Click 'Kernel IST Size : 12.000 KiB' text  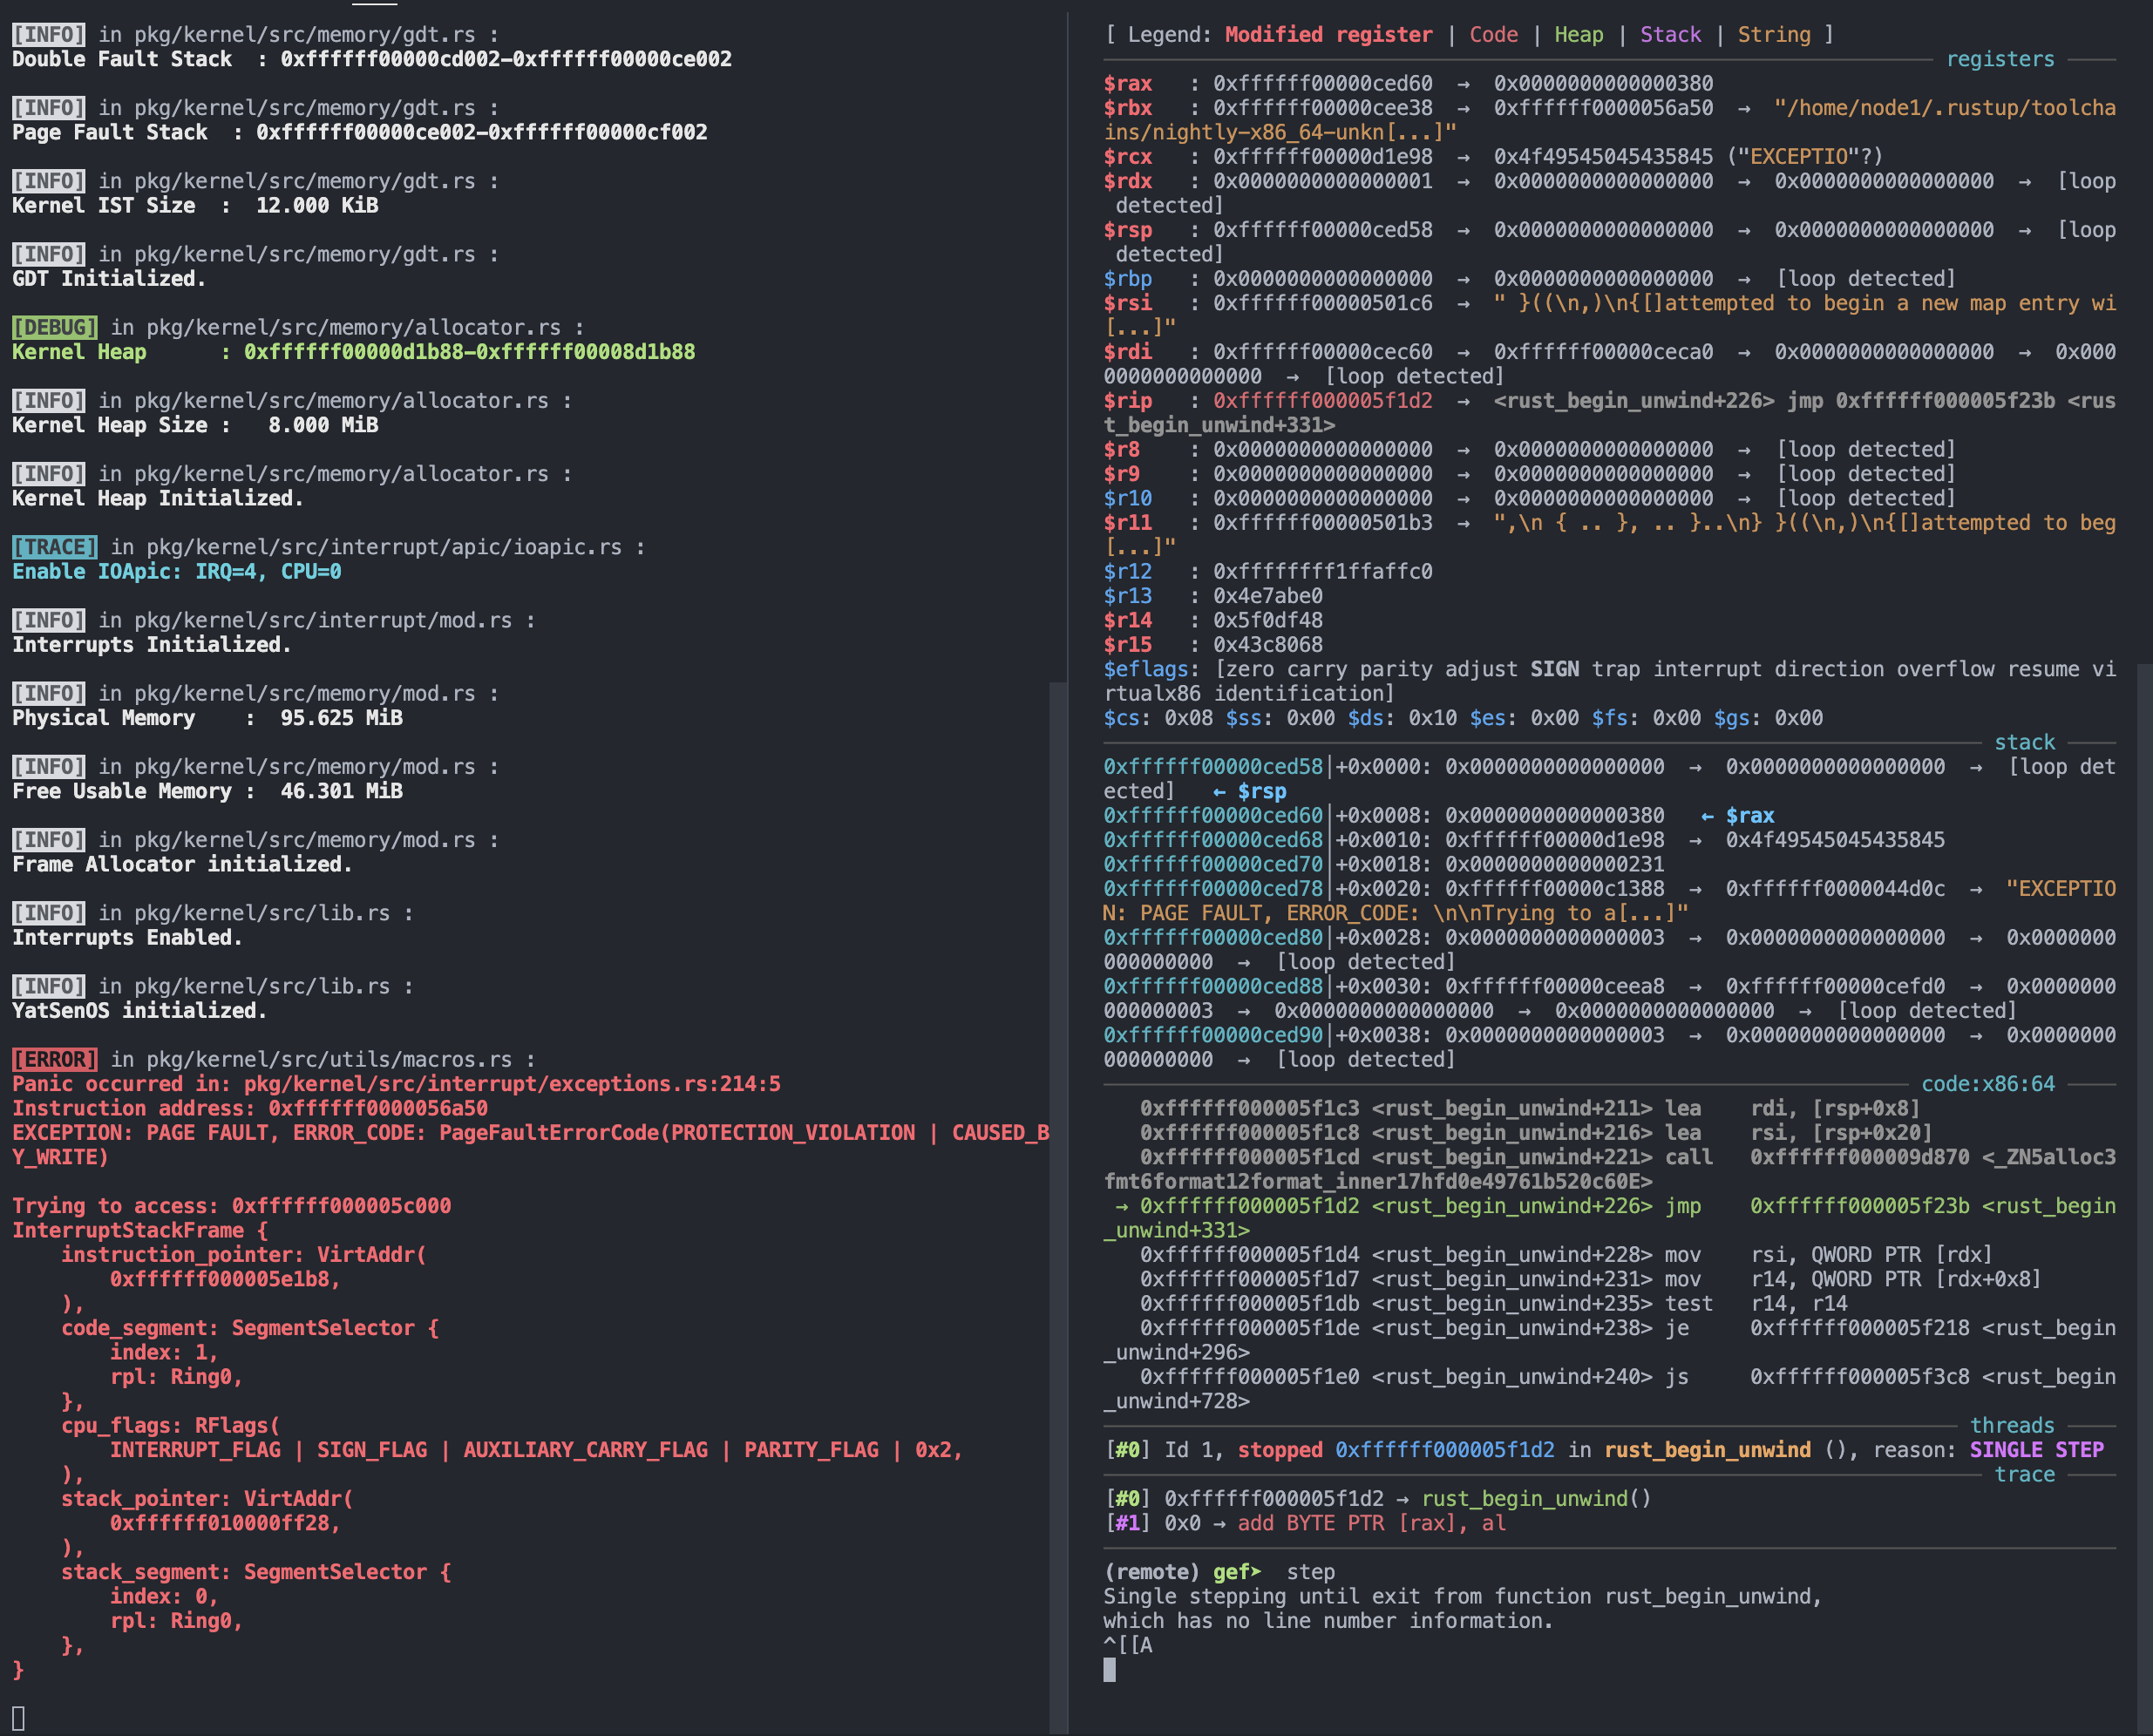click(195, 205)
